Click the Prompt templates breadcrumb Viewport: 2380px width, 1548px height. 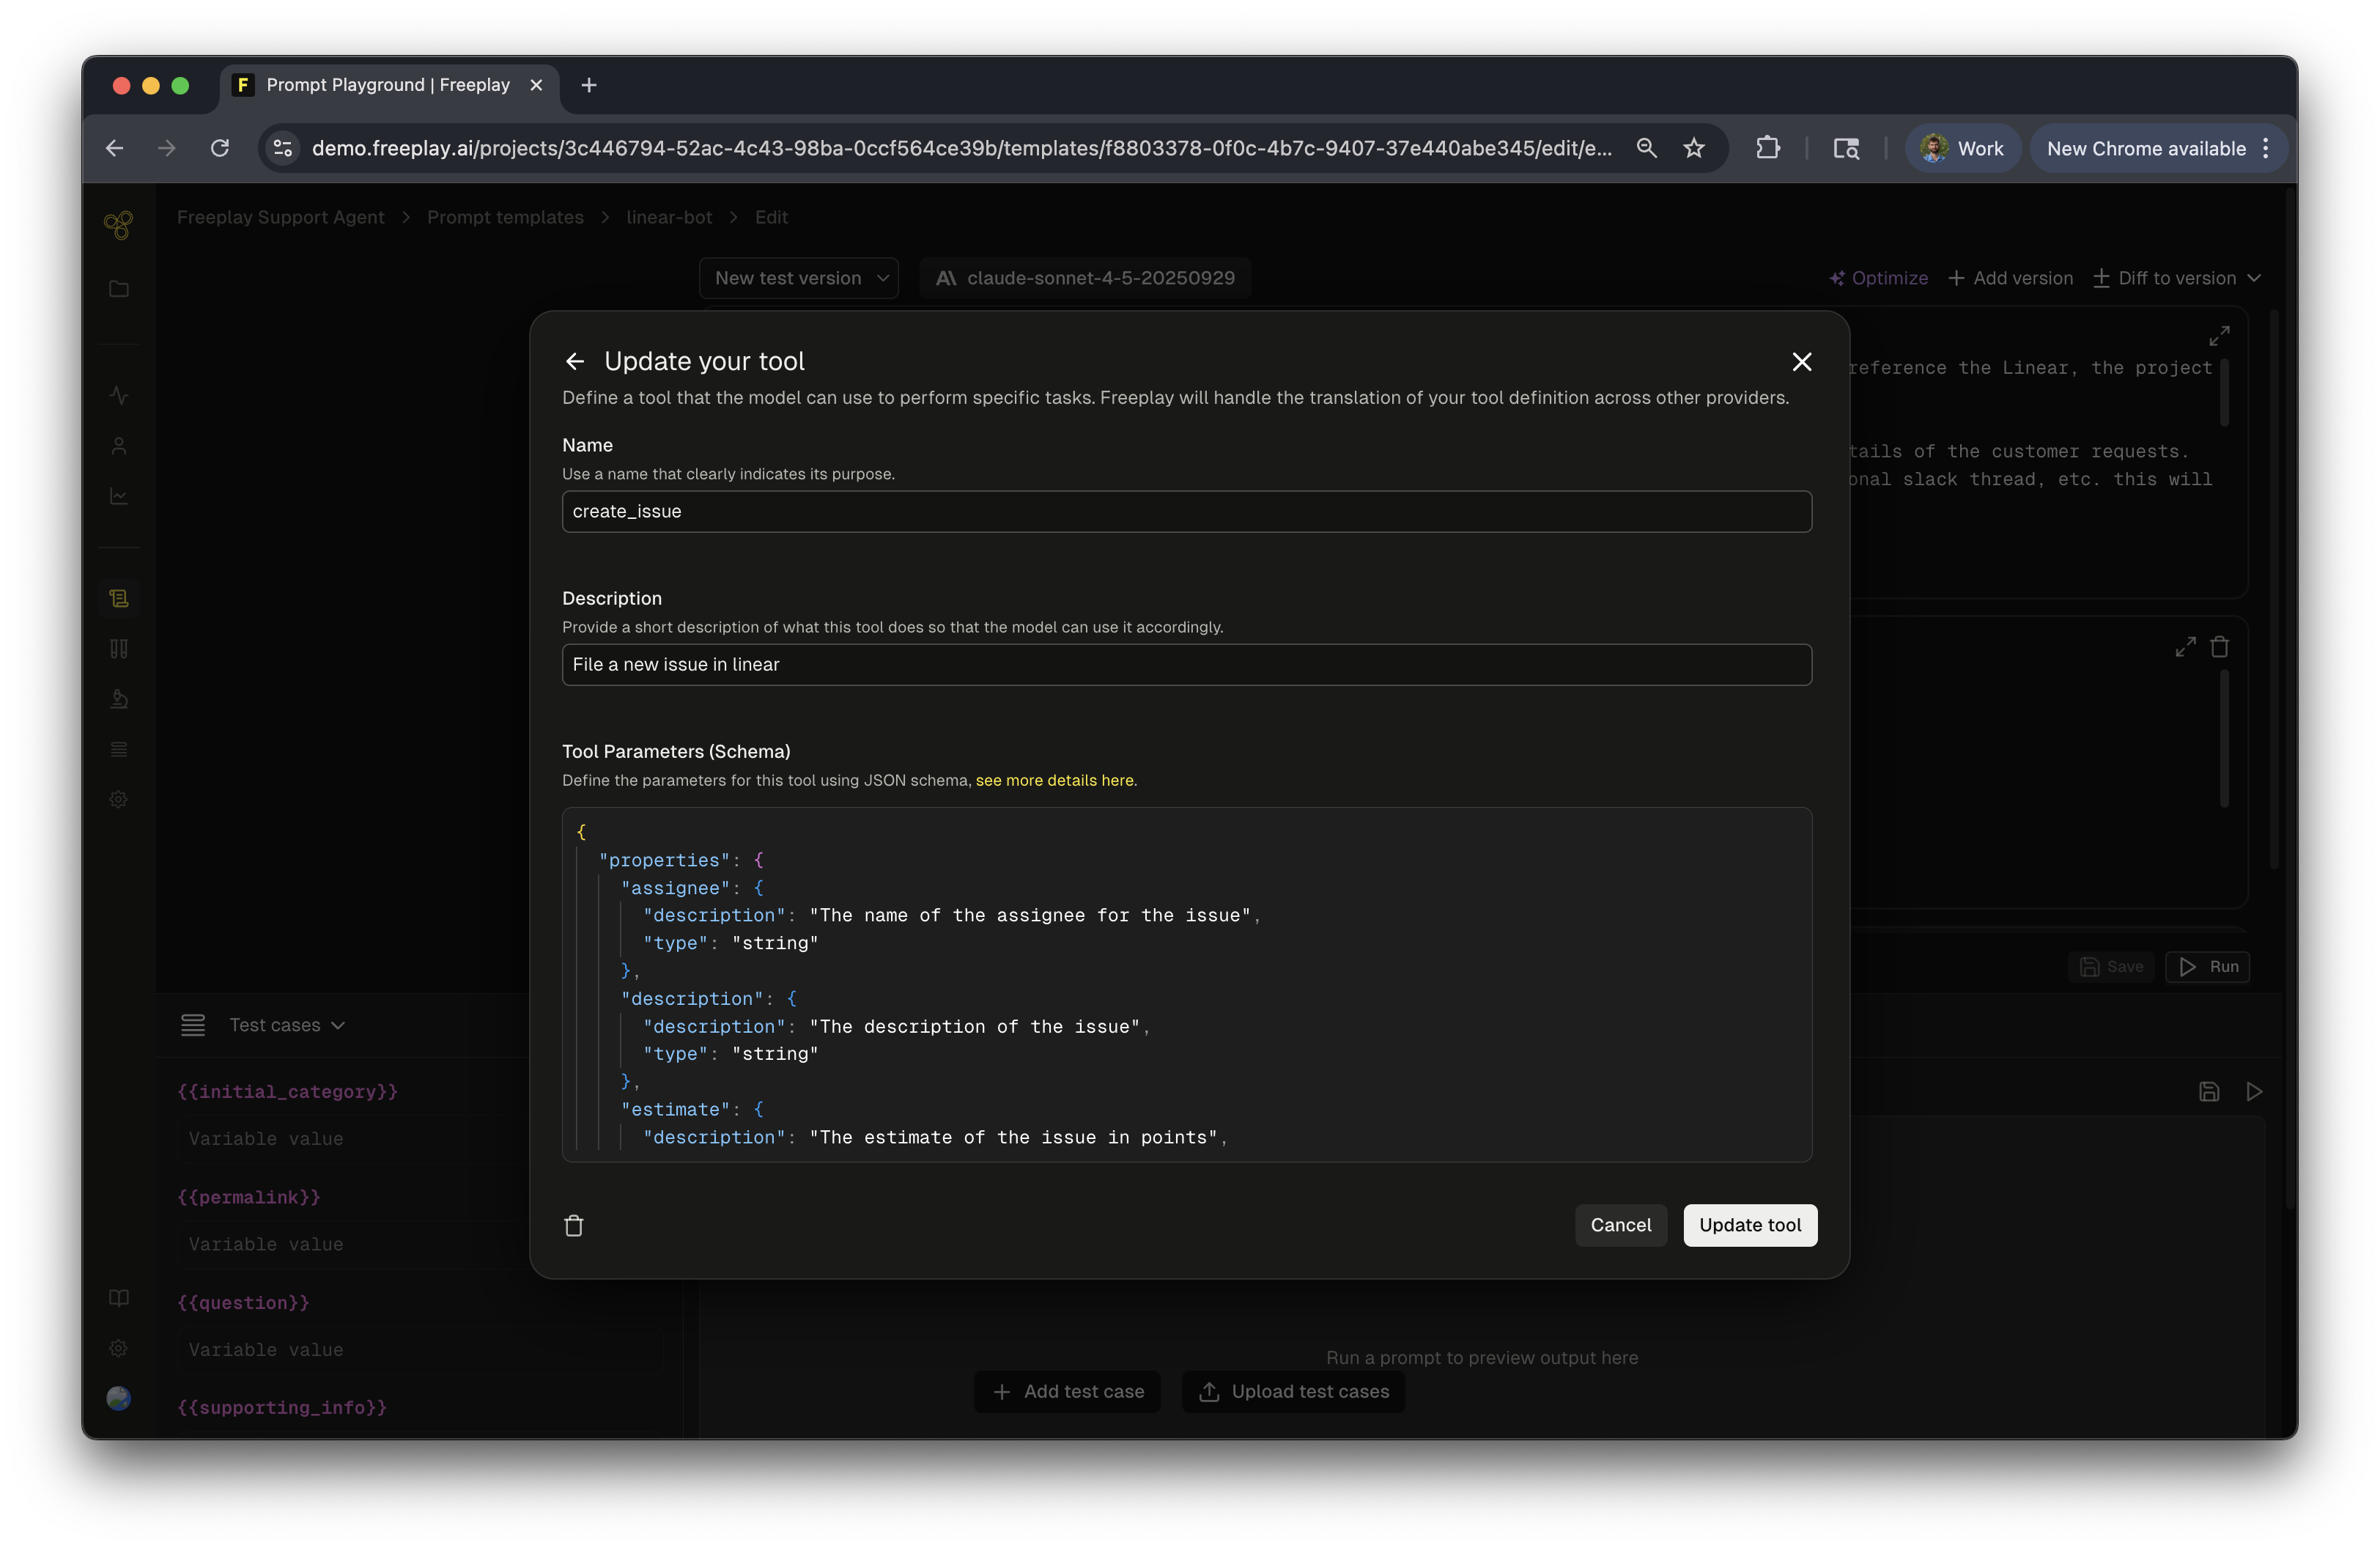point(505,217)
